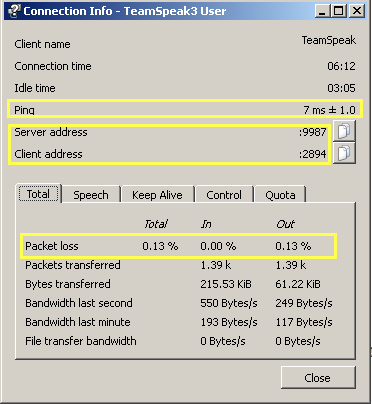Viewport: 372px width, 404px height.
Task: Click the Bytes transferred In value 215.53 KiB
Action: (226, 284)
